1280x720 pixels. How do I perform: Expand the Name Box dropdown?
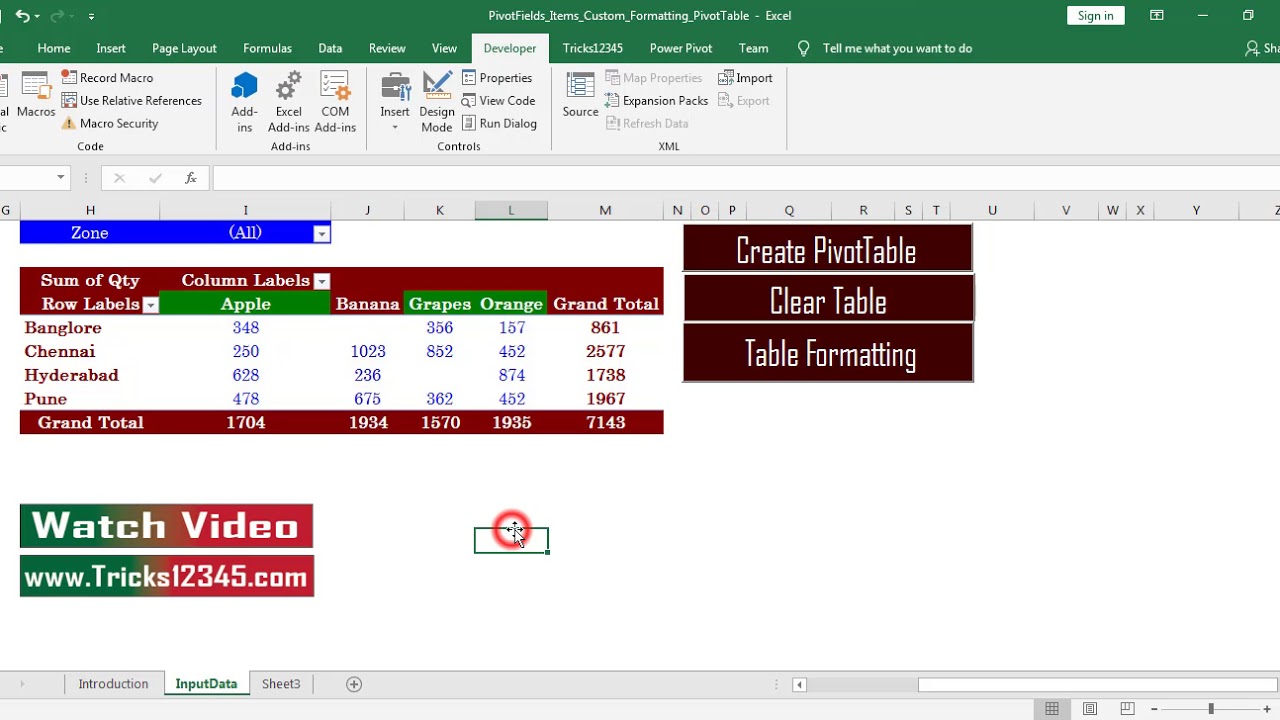click(x=61, y=178)
